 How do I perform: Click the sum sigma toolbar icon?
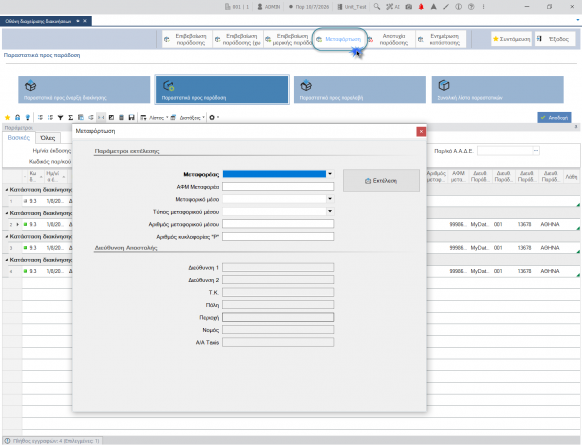point(71,117)
